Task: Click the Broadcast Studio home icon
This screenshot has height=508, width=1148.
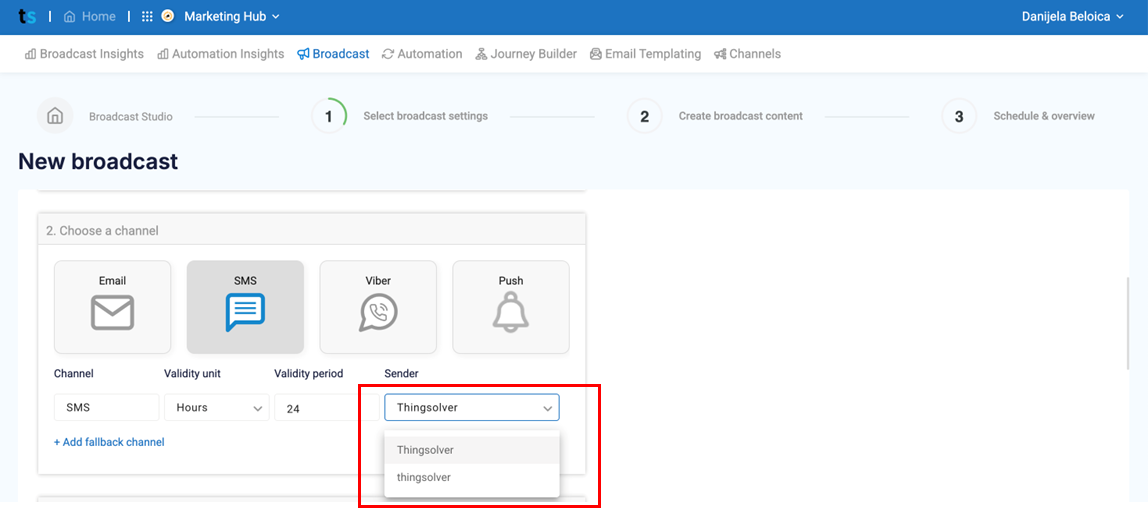Action: point(55,116)
